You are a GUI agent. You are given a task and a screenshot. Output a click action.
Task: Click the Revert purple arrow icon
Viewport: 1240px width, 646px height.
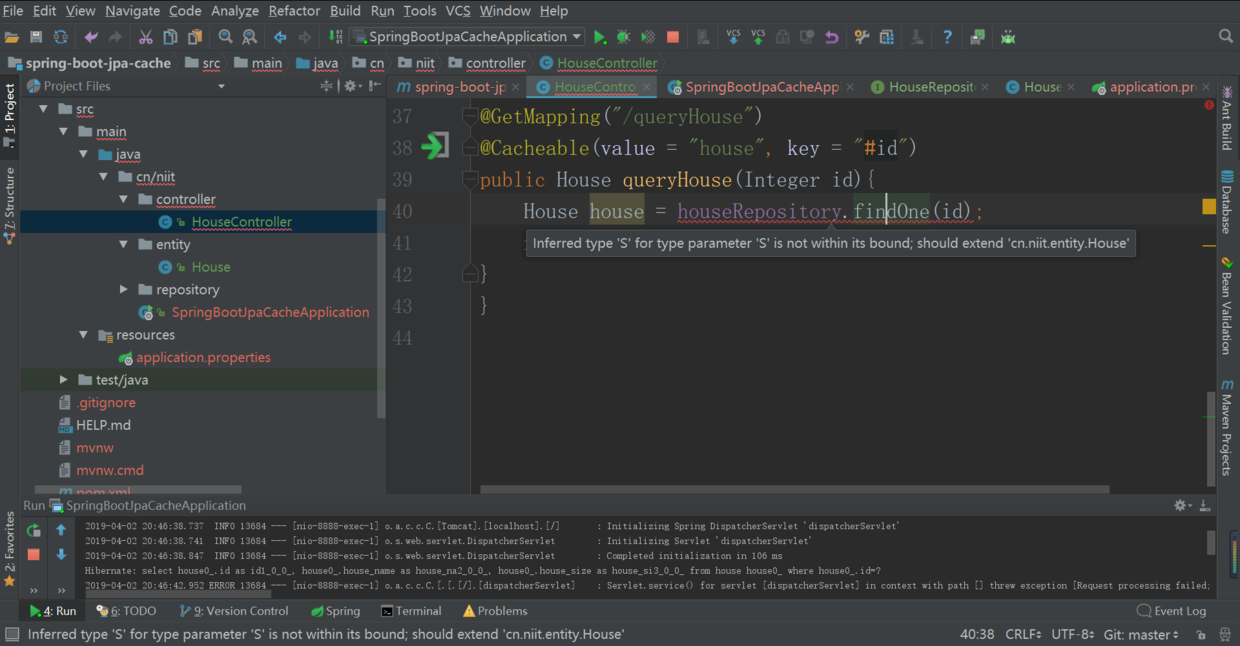point(831,37)
